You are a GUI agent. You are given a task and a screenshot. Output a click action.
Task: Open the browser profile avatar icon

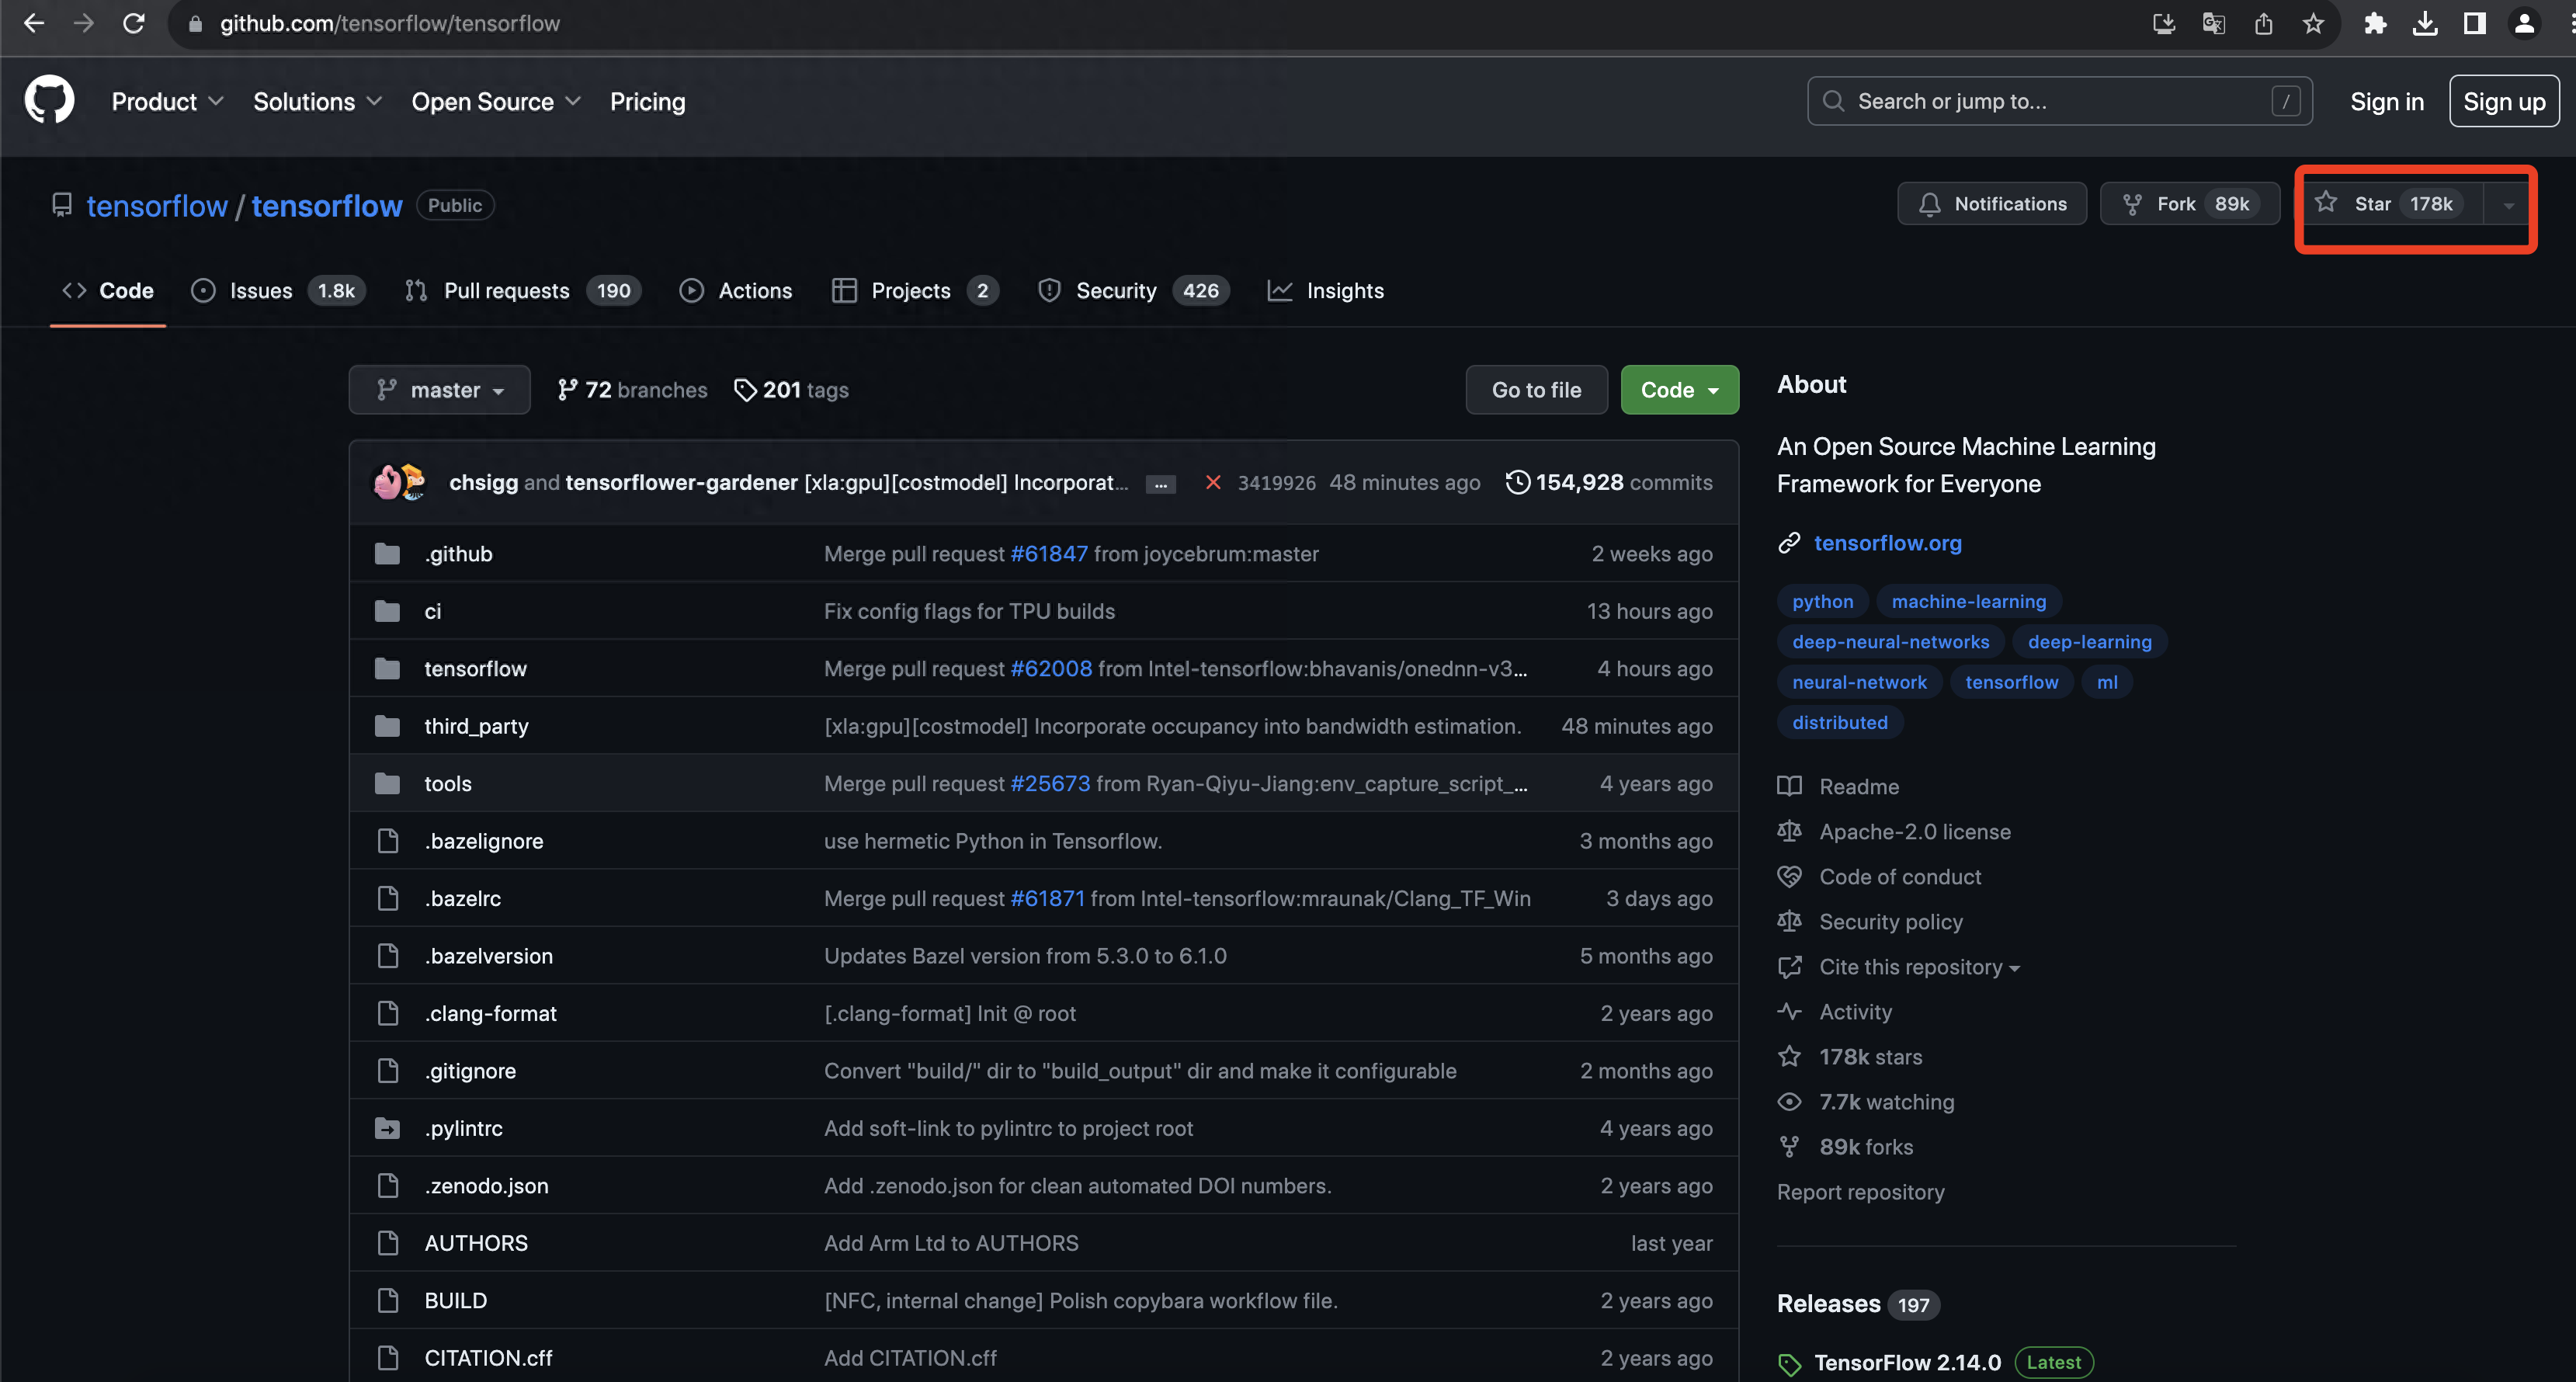[x=2525, y=23]
